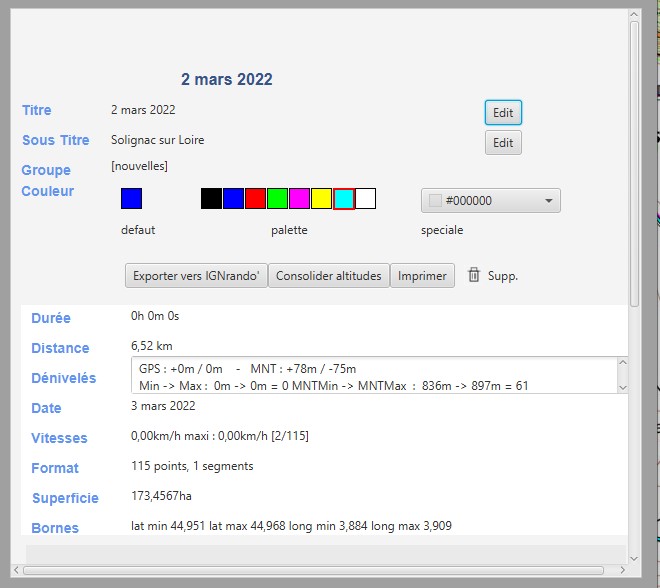Pick the red palette swatch

(255, 198)
